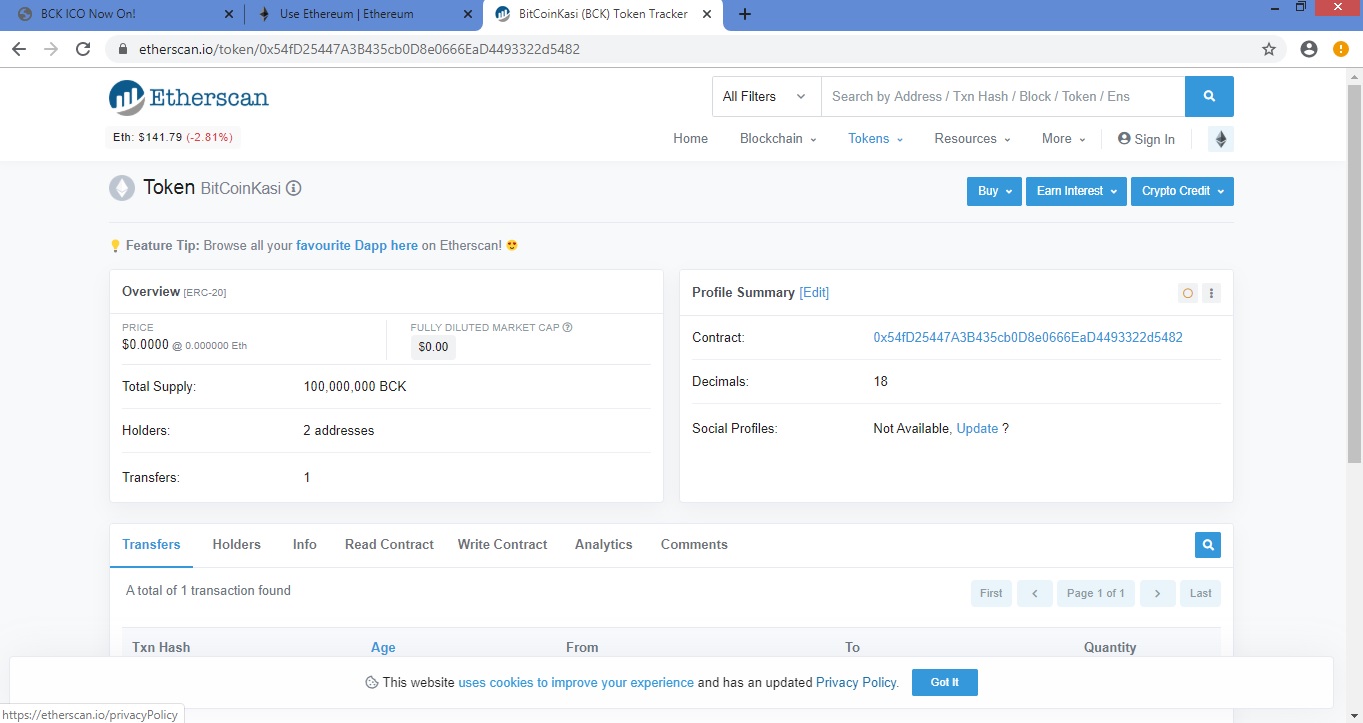1363x723 pixels.
Task: Click the Etherscan logo
Action: click(x=189, y=97)
